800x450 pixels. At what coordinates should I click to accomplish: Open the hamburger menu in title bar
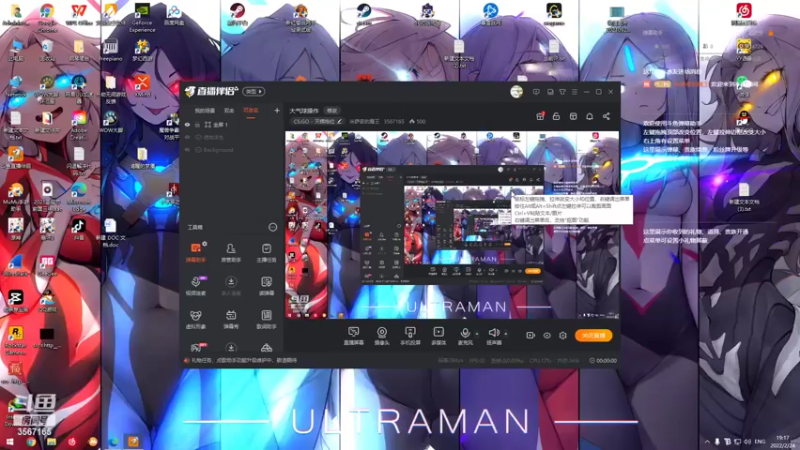click(x=574, y=92)
